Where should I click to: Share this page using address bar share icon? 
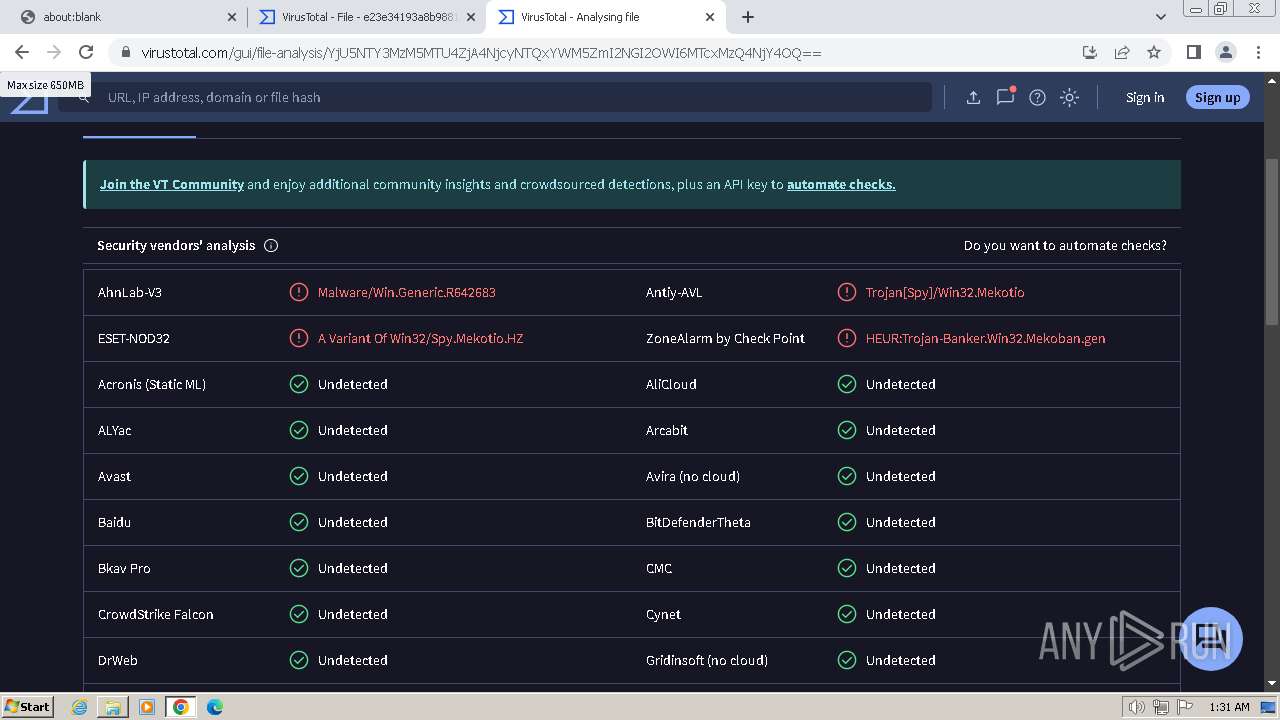pyautogui.click(x=1122, y=52)
